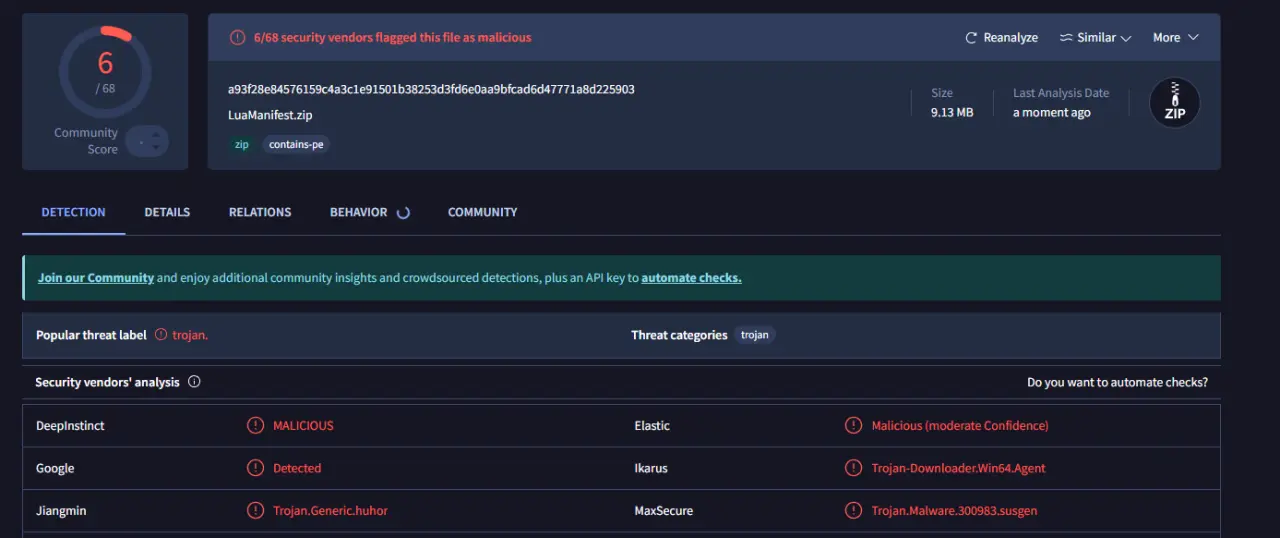Click the alert icon beside trojan threat label
The height and width of the screenshot is (538, 1280).
161,335
